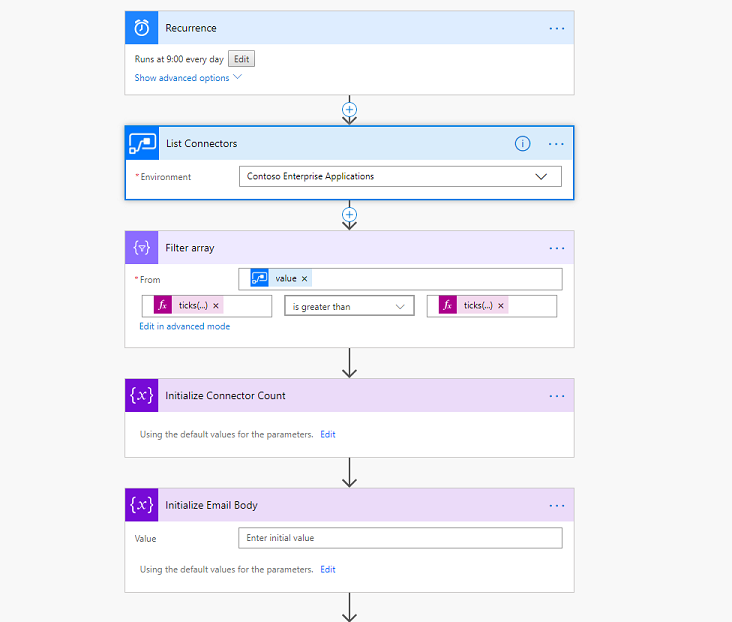Click the List Connectors action icon
This screenshot has height=622, width=732.
point(141,144)
